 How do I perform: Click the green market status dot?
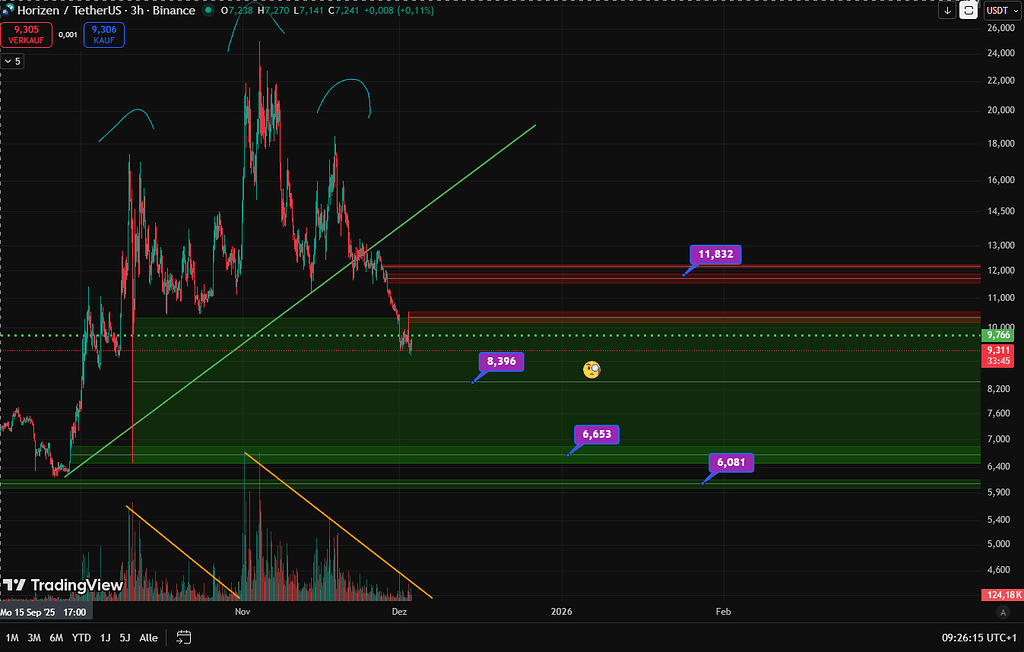click(207, 10)
